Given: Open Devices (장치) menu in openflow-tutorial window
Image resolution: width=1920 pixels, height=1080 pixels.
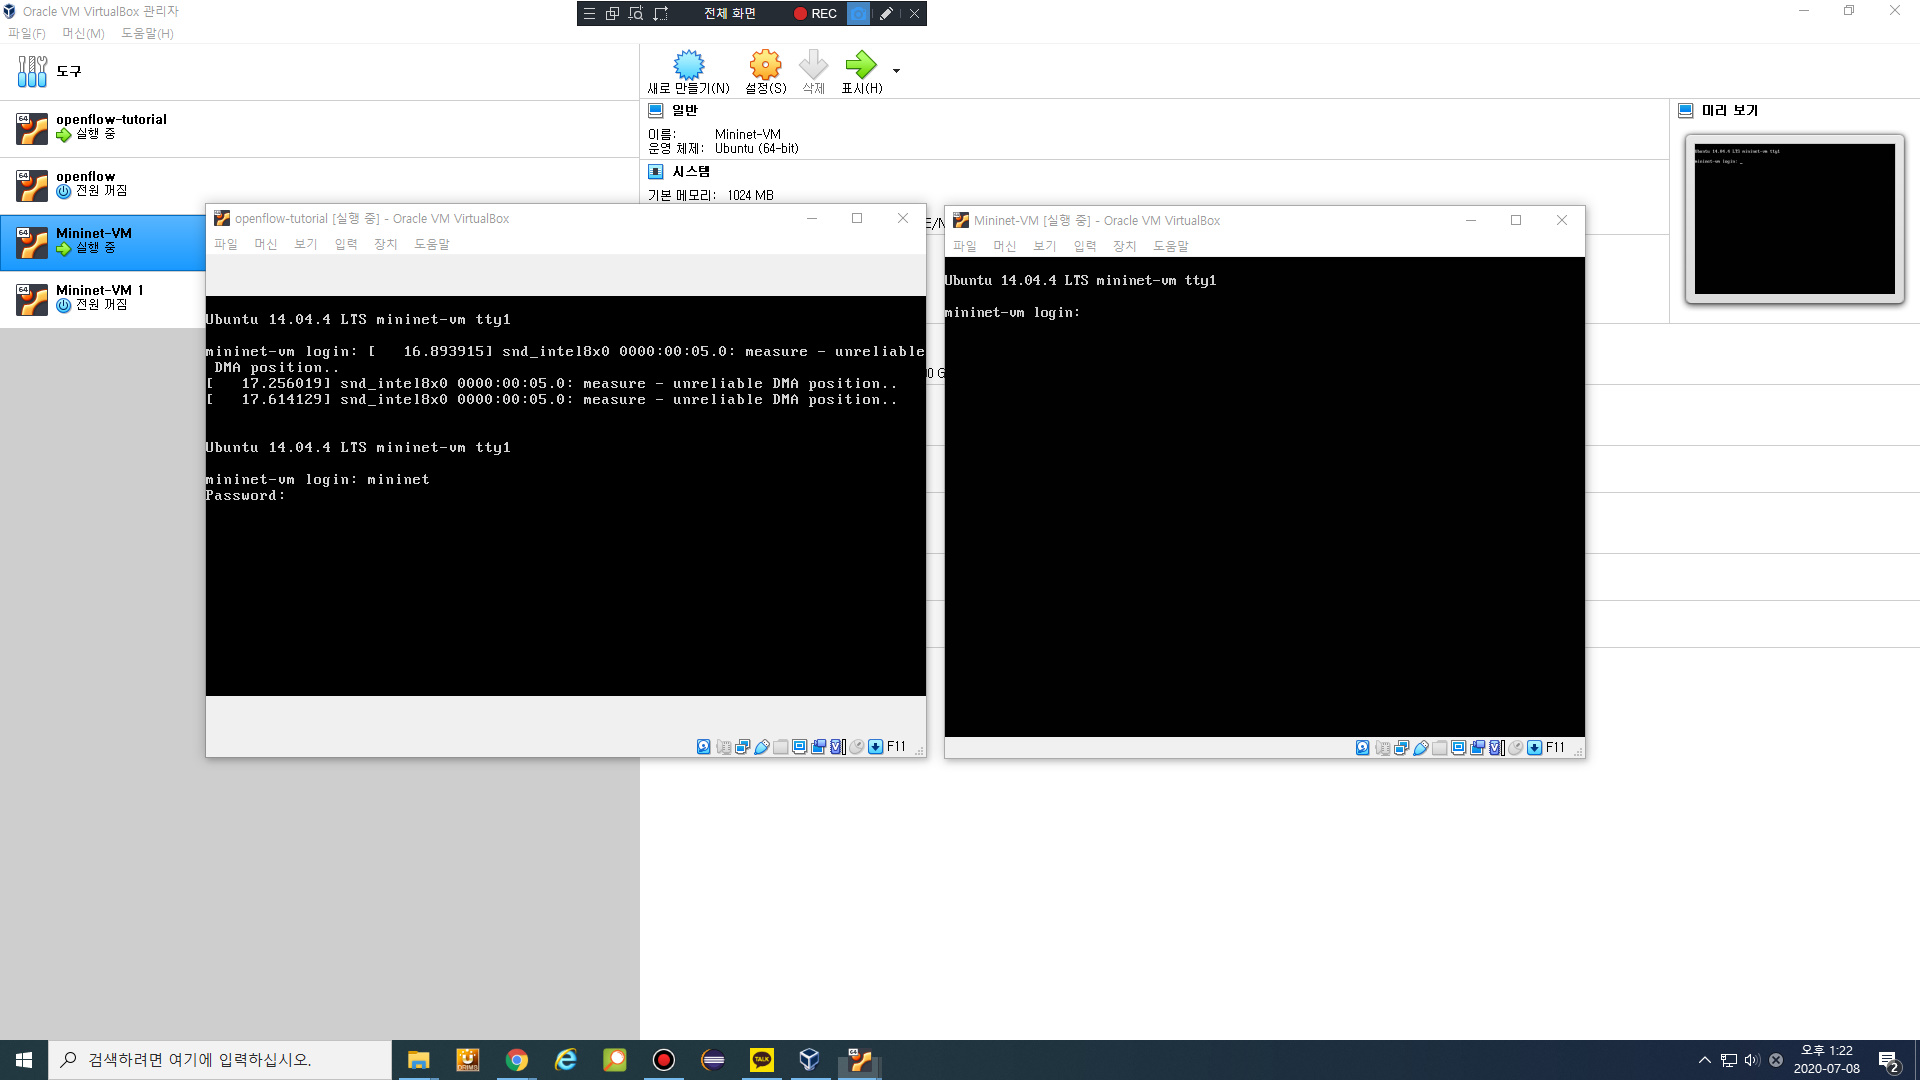Looking at the screenshot, I should [x=386, y=244].
